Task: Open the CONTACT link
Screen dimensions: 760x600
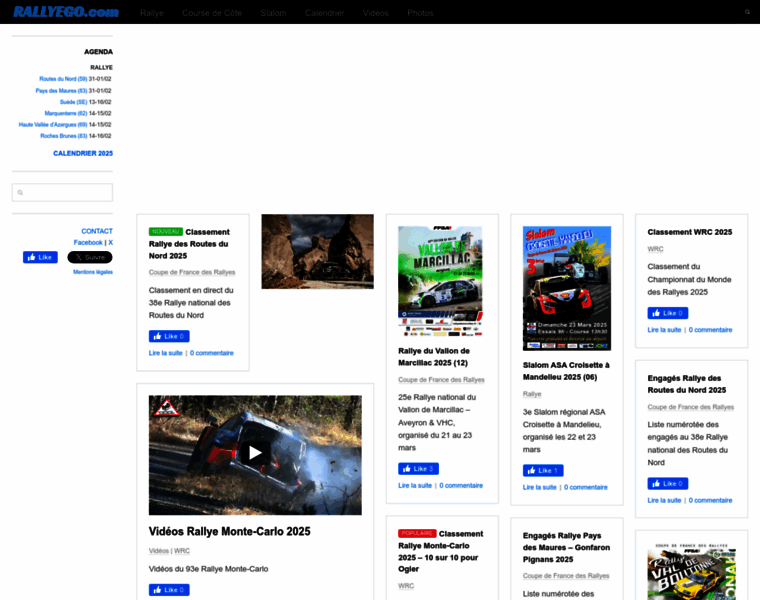Action: 97,231
